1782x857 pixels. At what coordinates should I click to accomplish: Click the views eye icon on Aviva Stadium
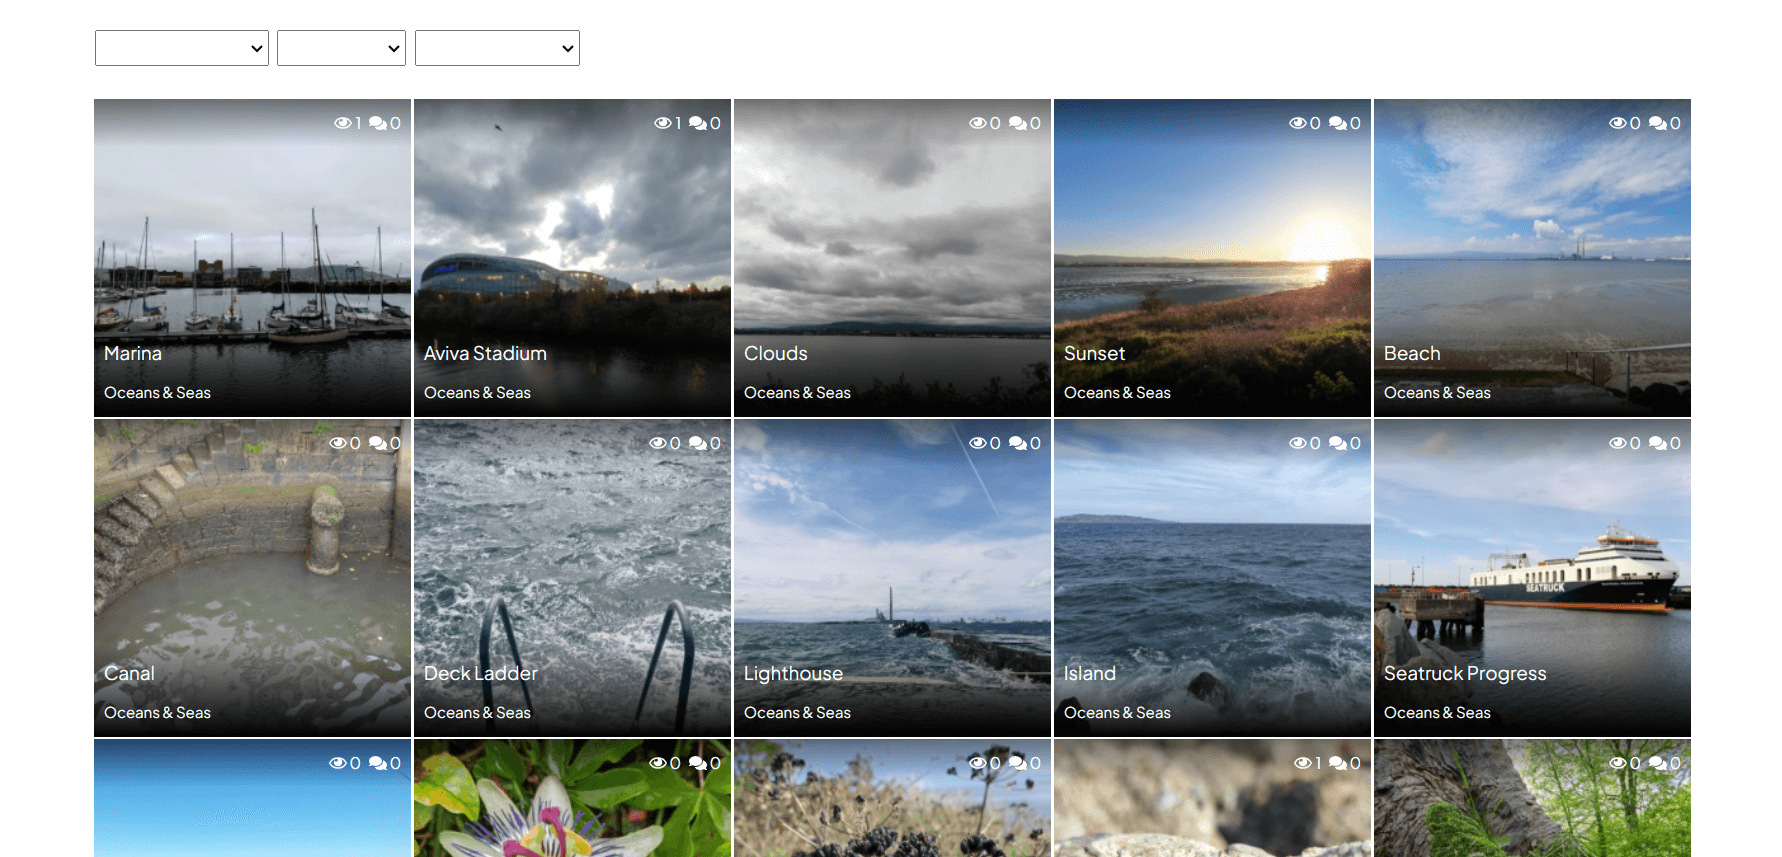[x=662, y=123]
